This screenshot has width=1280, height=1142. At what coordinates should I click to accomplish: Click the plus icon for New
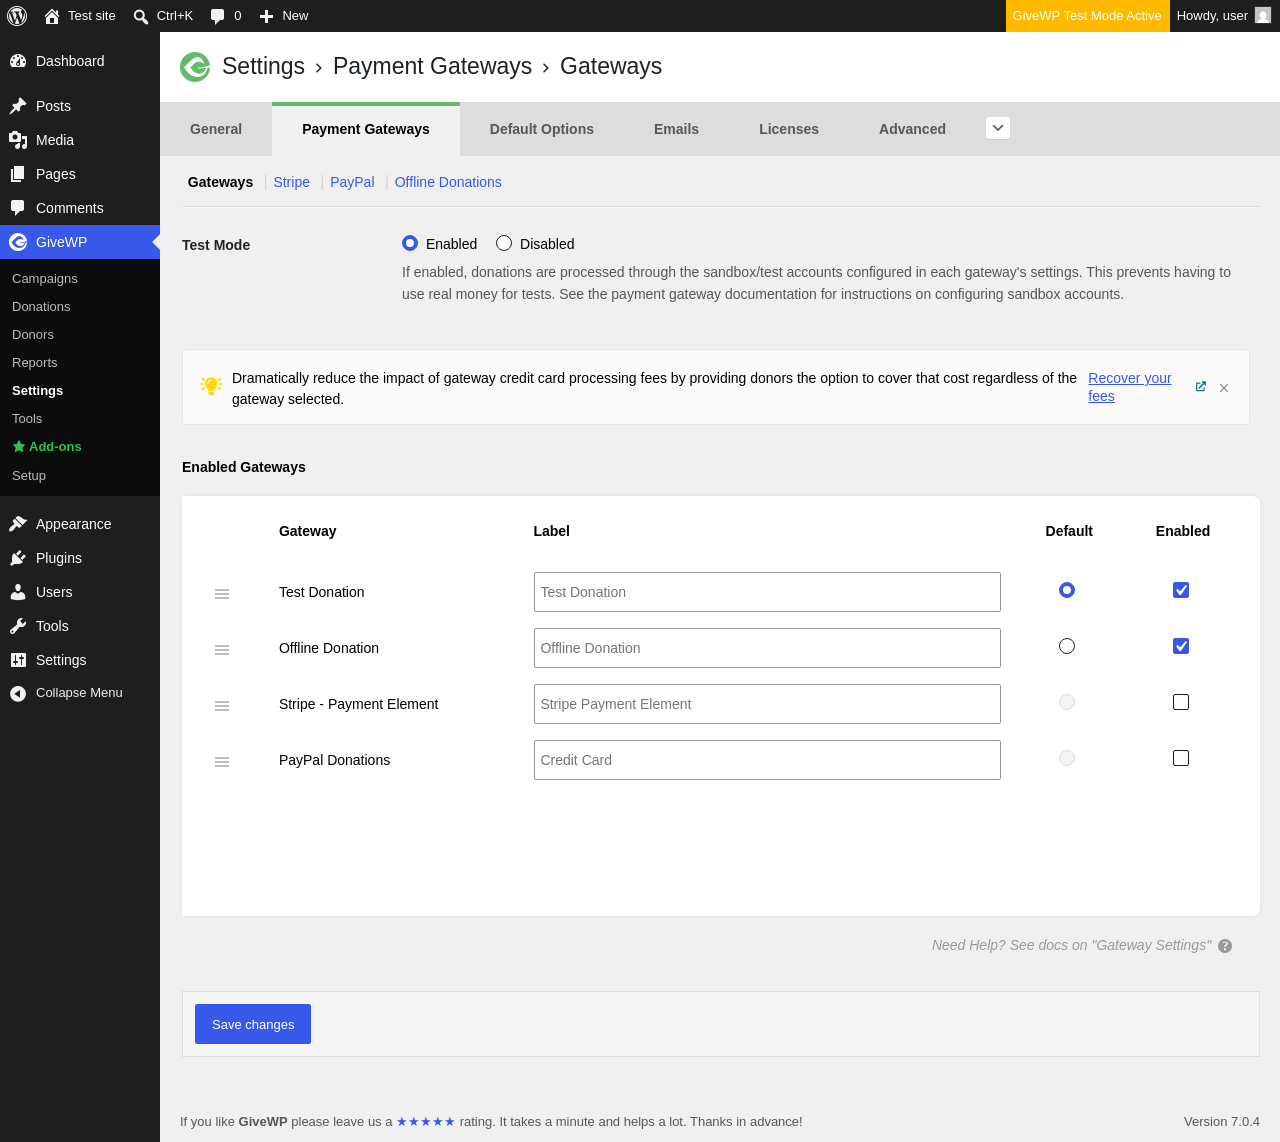coord(266,16)
